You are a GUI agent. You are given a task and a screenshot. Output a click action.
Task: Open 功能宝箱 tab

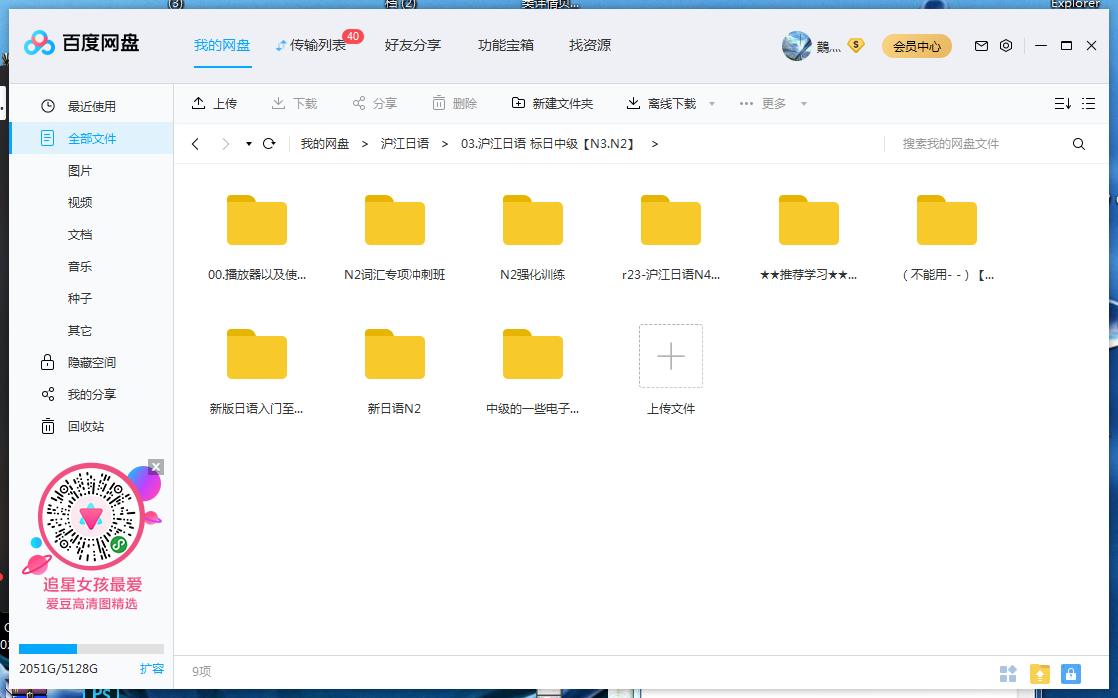[x=506, y=46]
